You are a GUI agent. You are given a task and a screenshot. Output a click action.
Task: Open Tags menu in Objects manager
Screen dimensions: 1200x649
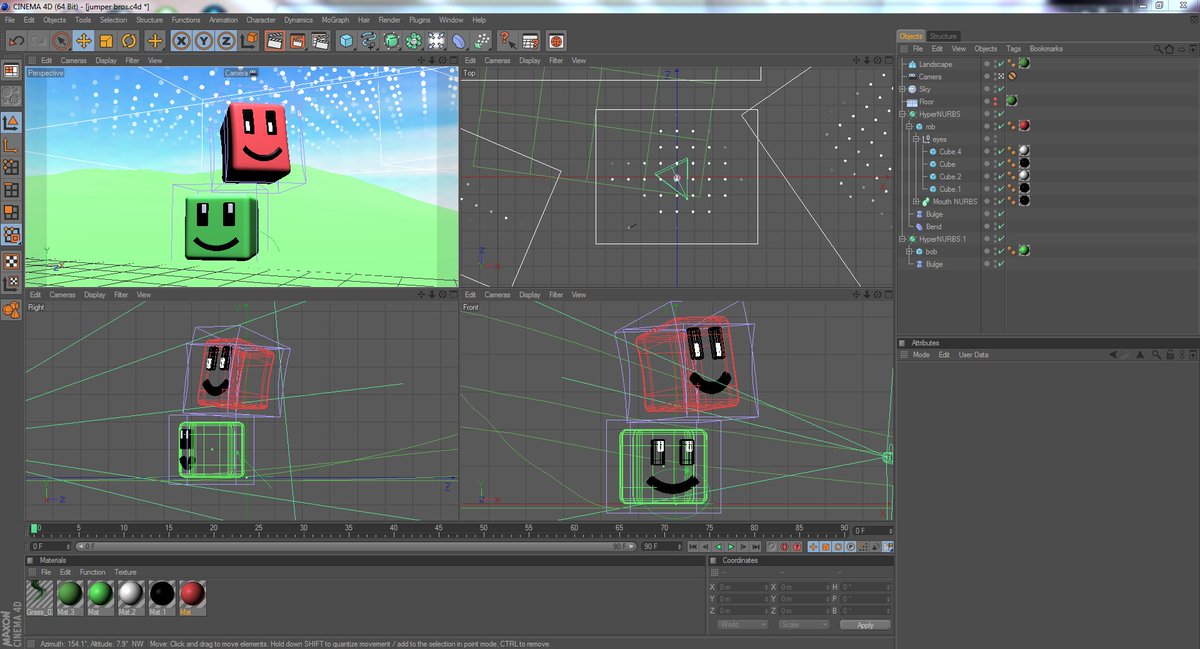pos(1013,49)
